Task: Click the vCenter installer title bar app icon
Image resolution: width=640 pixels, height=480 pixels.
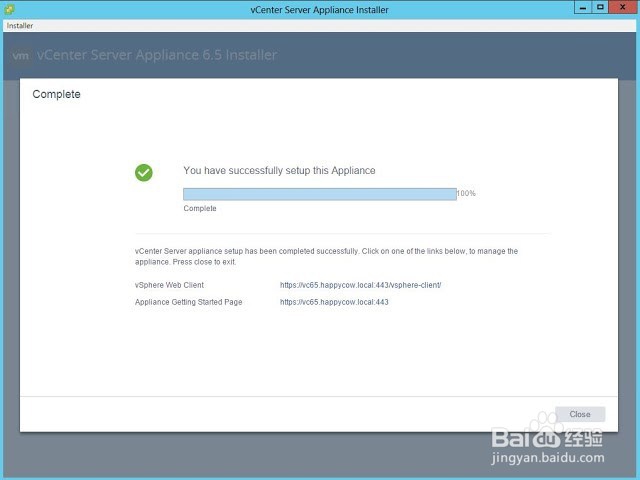Action: coord(9,9)
